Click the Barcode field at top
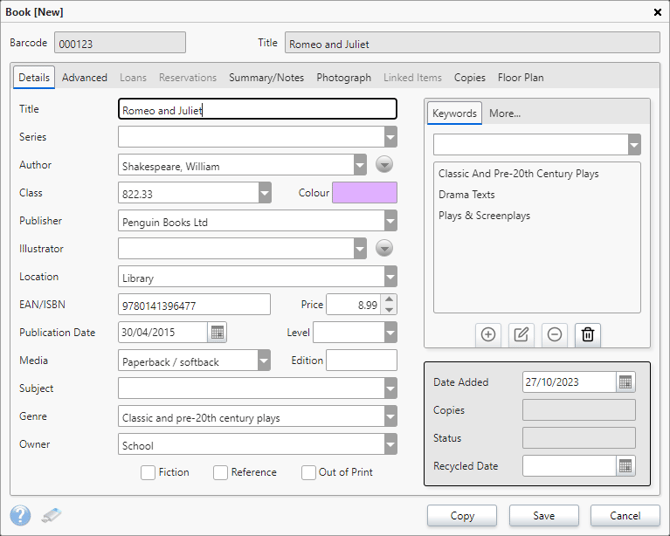 (120, 43)
